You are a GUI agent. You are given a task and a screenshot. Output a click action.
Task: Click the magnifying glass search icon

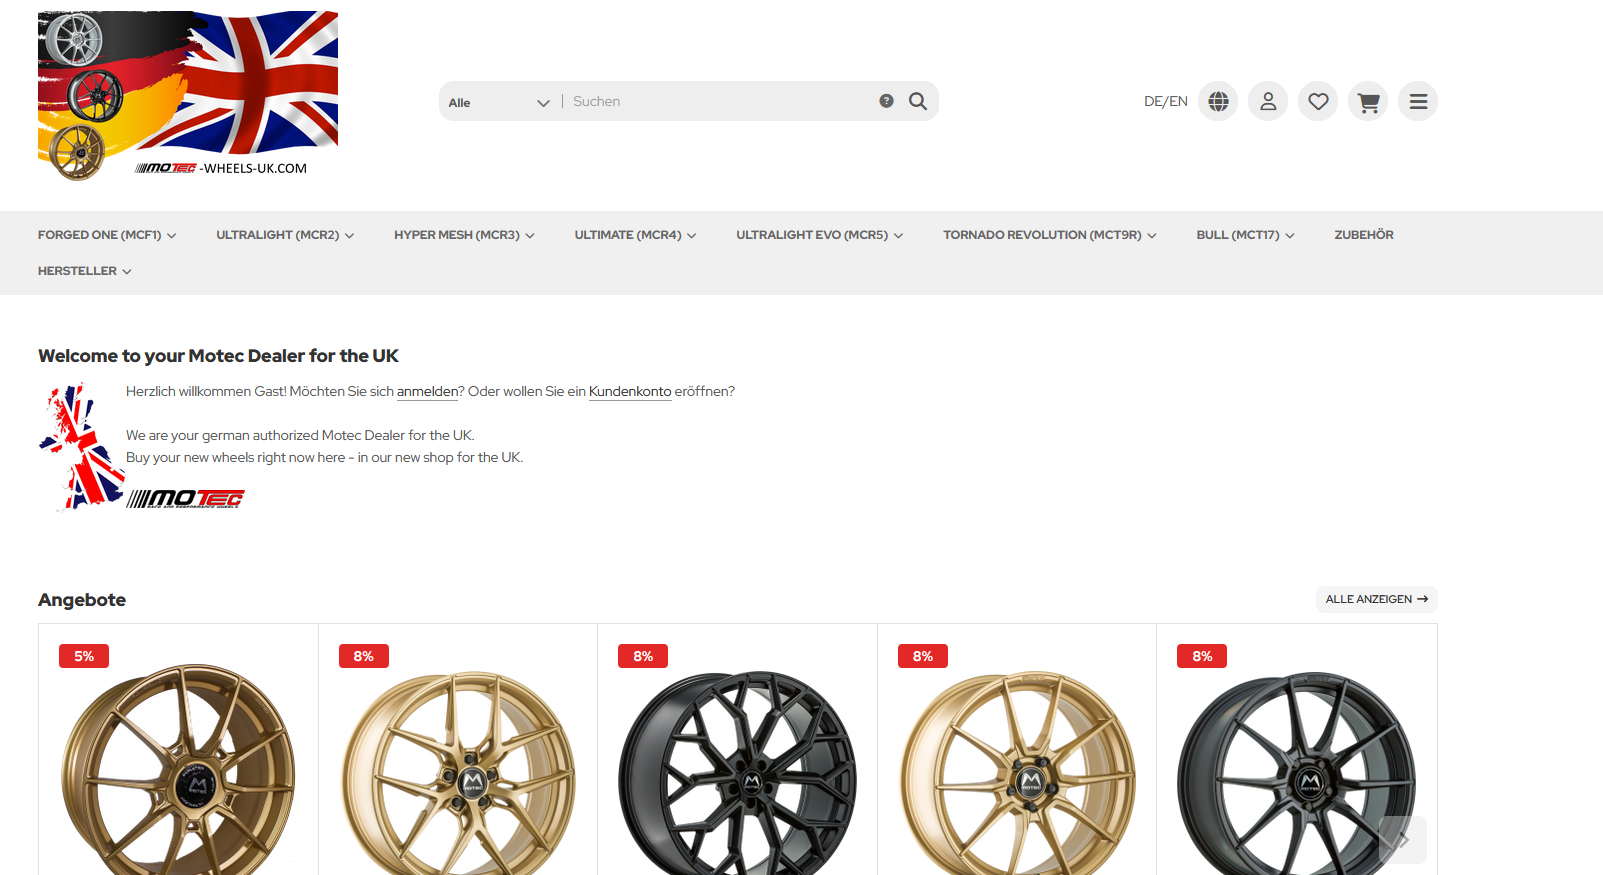pyautogui.click(x=918, y=101)
